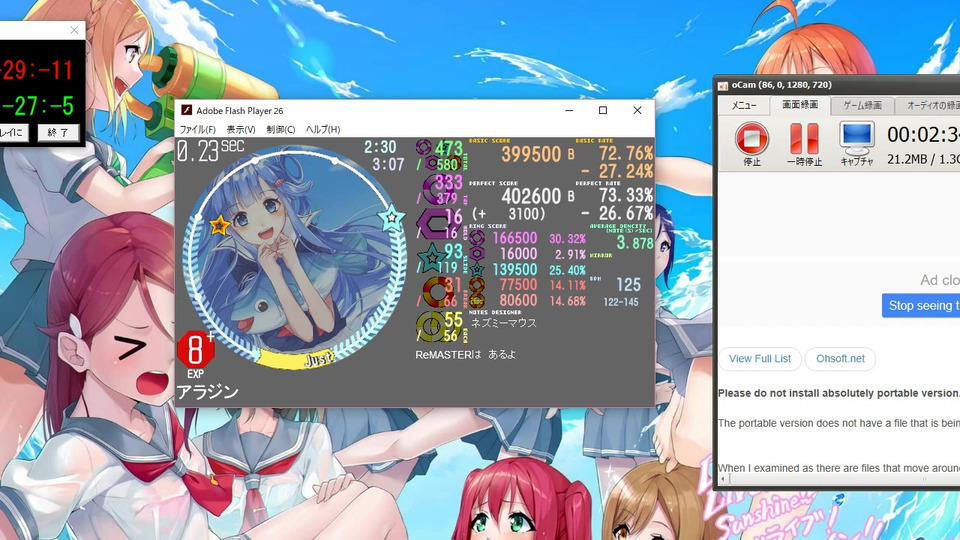Viewport: 960px width, 540px height.
Task: Click the BPM range 122-145
Action: (621, 302)
